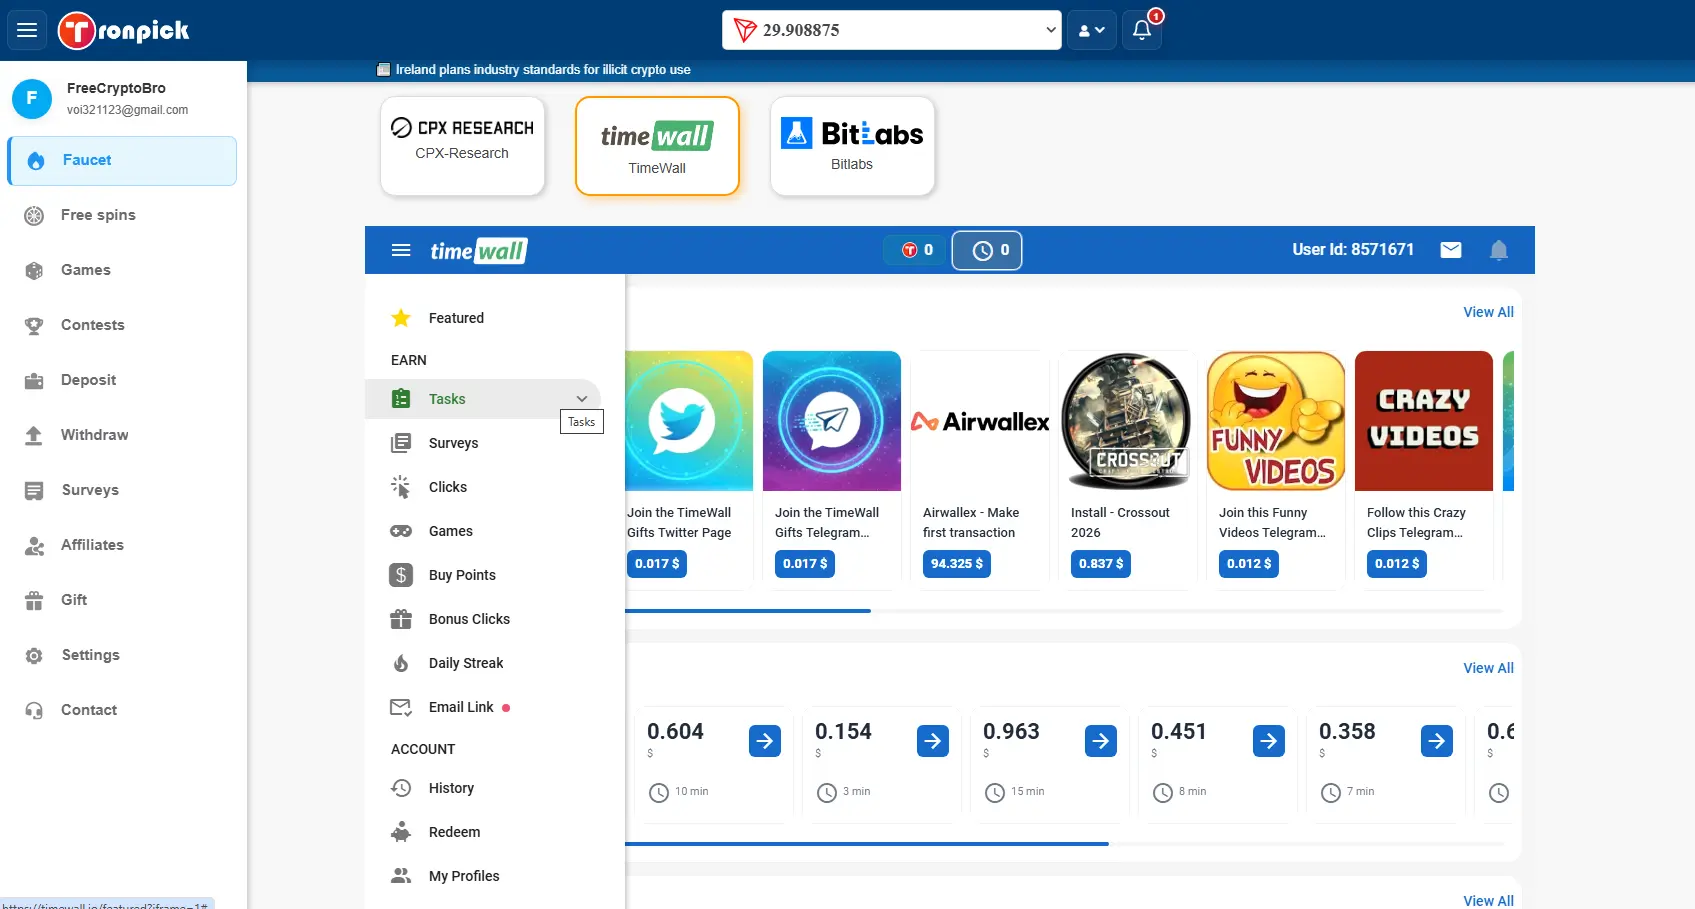Click the 0.017 $ Twitter task reward
This screenshot has width=1695, height=909.
[657, 564]
